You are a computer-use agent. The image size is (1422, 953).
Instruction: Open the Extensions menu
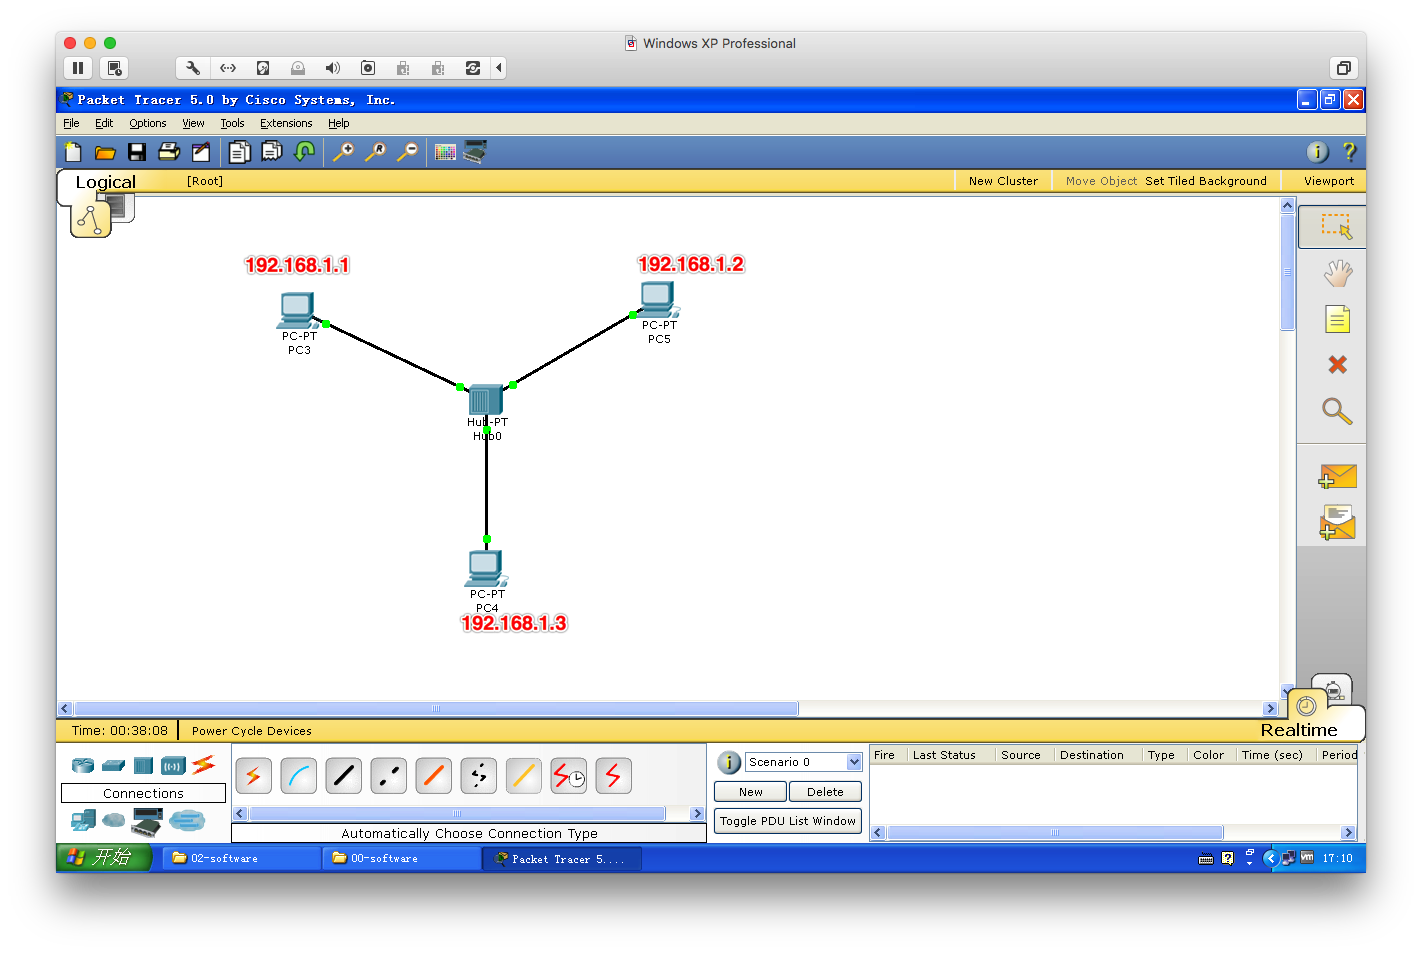[x=286, y=124]
